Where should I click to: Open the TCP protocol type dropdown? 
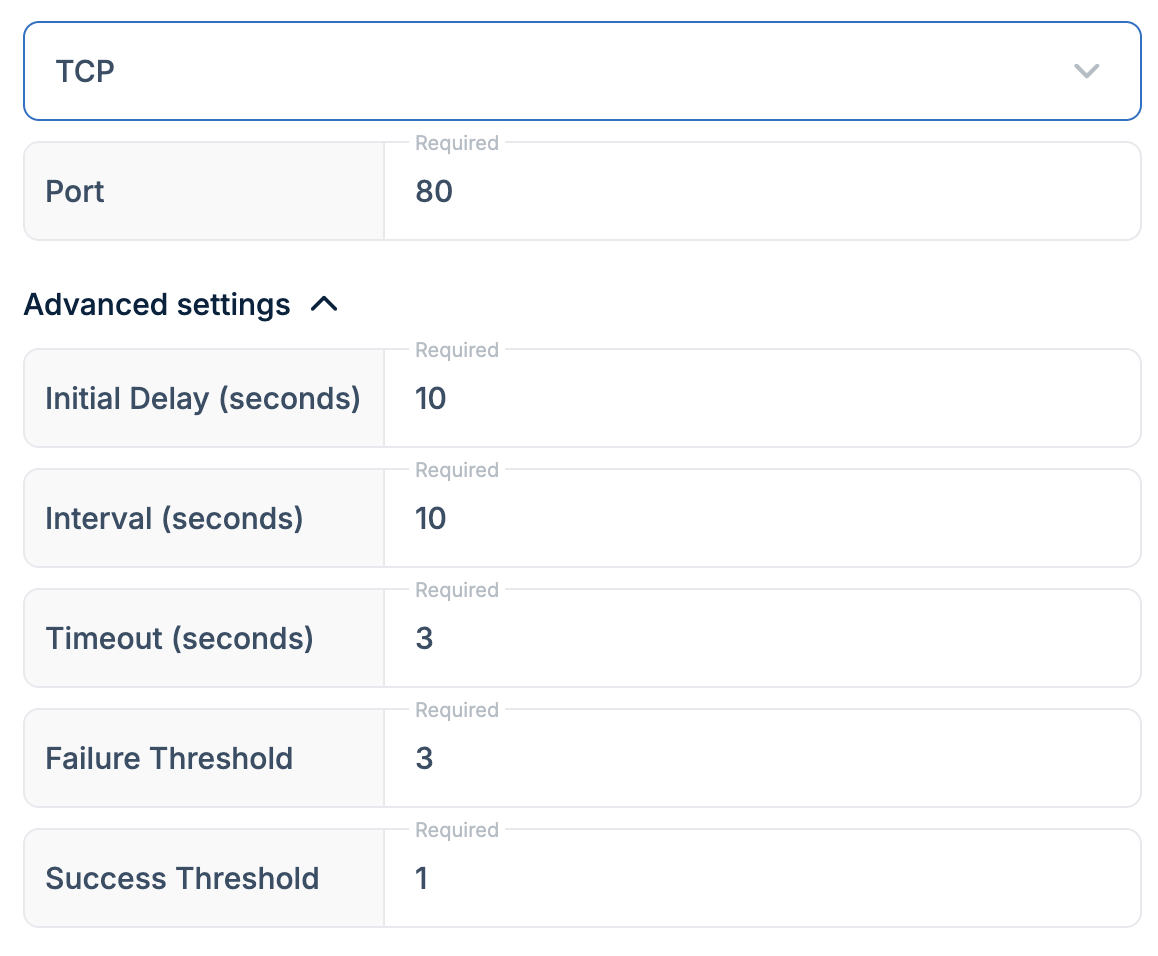(580, 71)
